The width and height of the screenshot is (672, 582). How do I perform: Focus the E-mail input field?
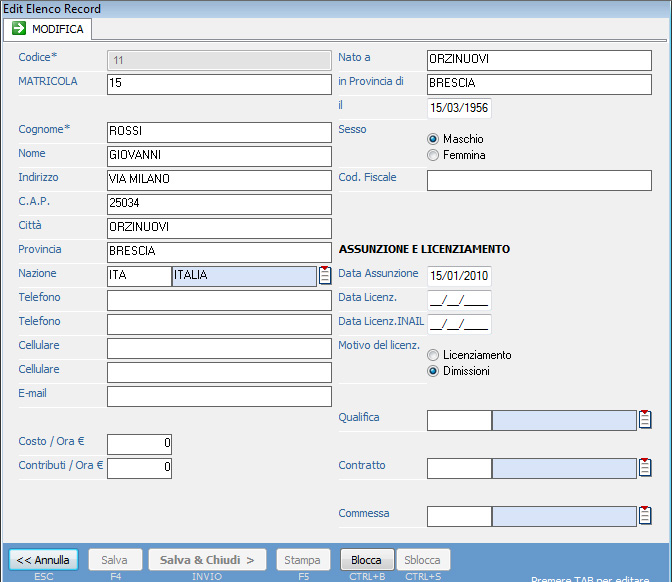218,396
